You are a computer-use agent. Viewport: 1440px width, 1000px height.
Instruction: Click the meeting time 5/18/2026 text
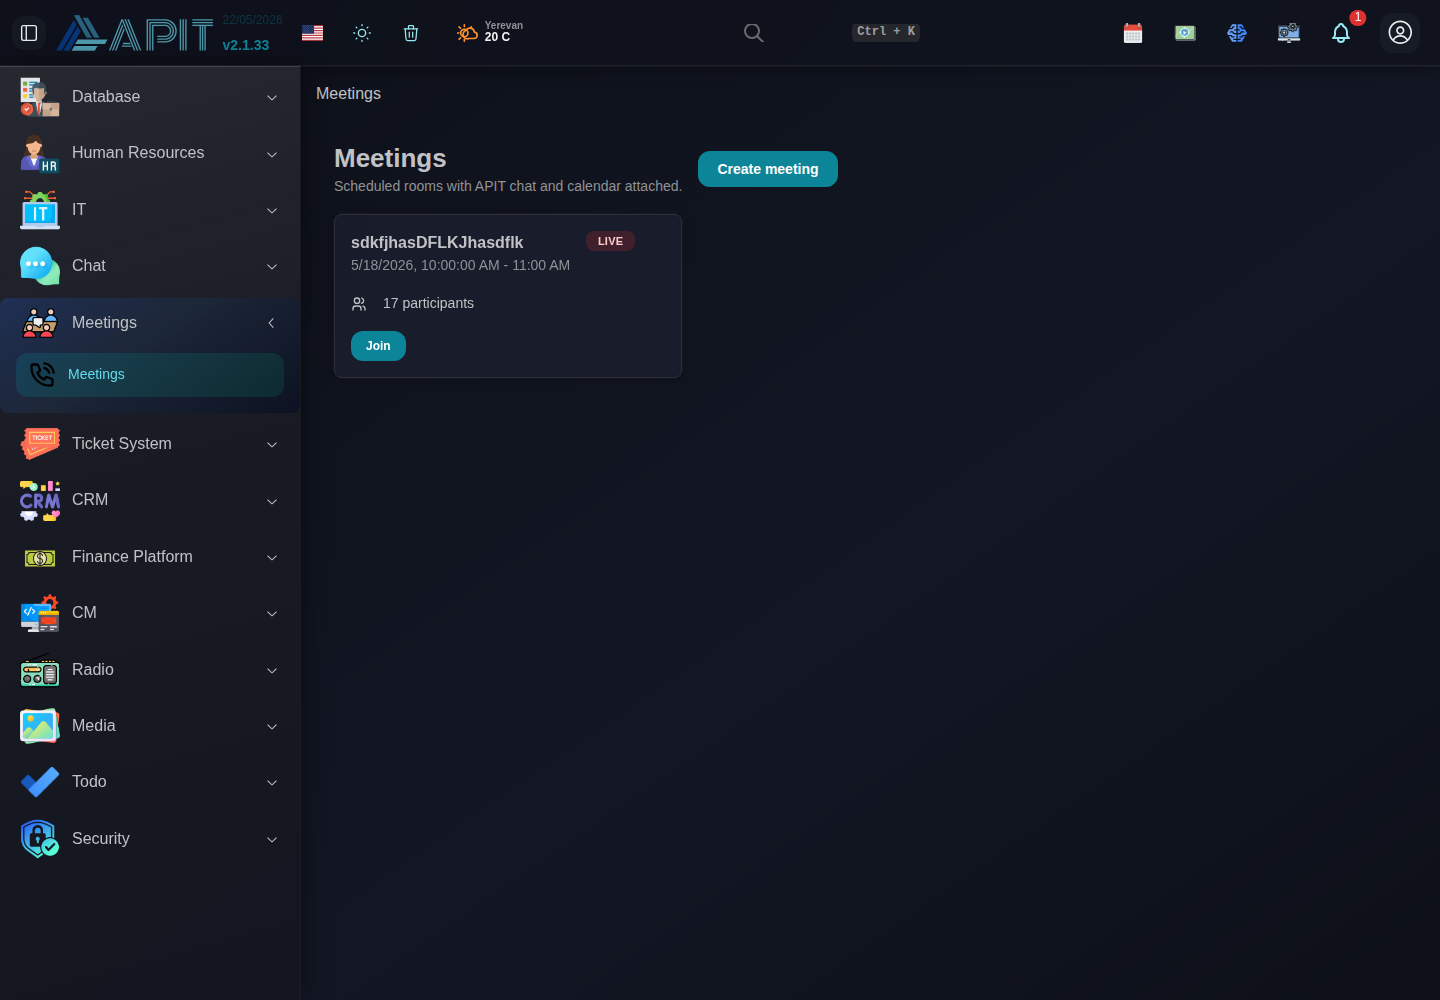(460, 266)
